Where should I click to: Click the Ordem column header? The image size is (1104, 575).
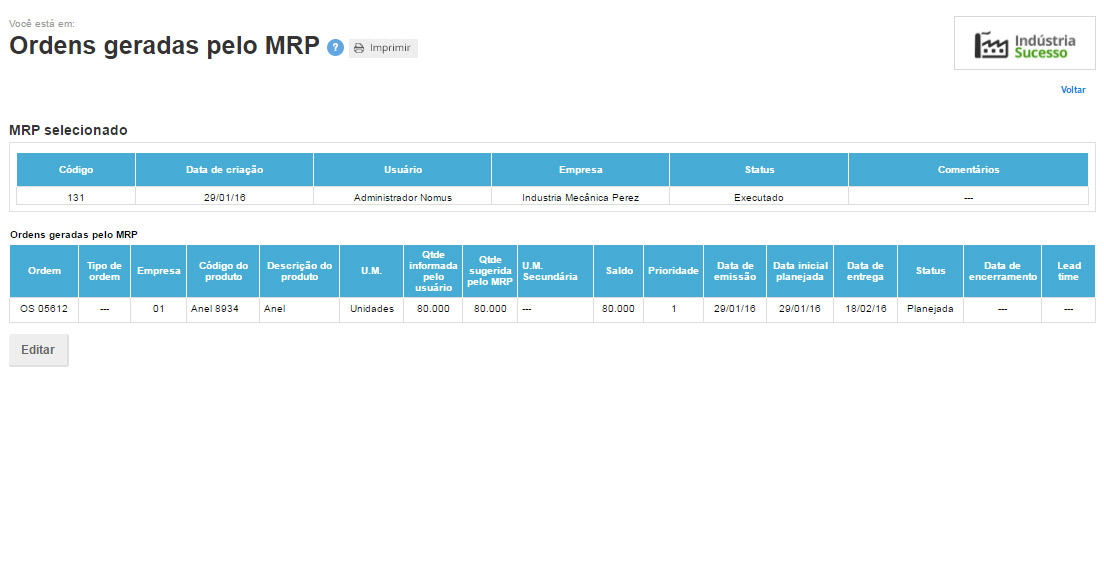44,271
